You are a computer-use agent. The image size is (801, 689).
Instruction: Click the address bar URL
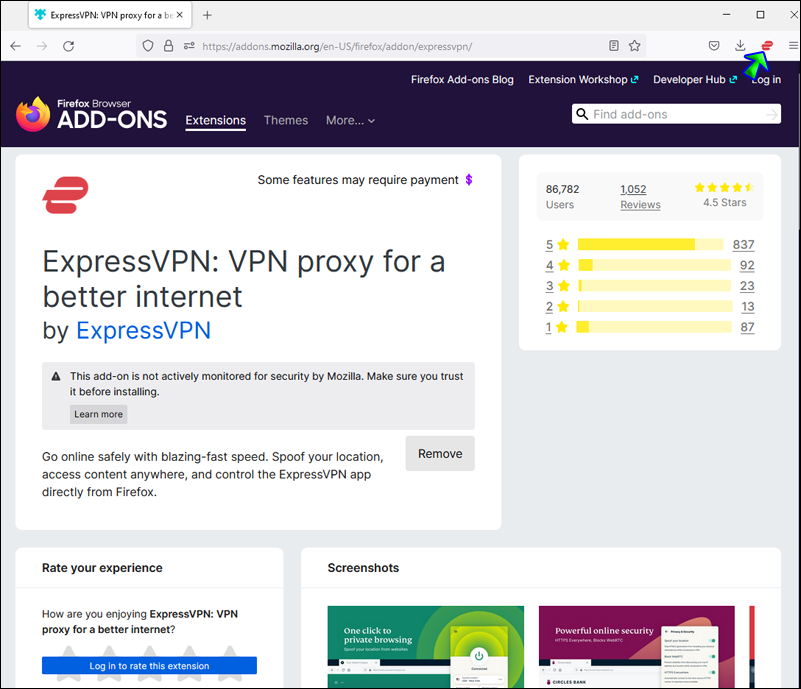click(x=337, y=46)
